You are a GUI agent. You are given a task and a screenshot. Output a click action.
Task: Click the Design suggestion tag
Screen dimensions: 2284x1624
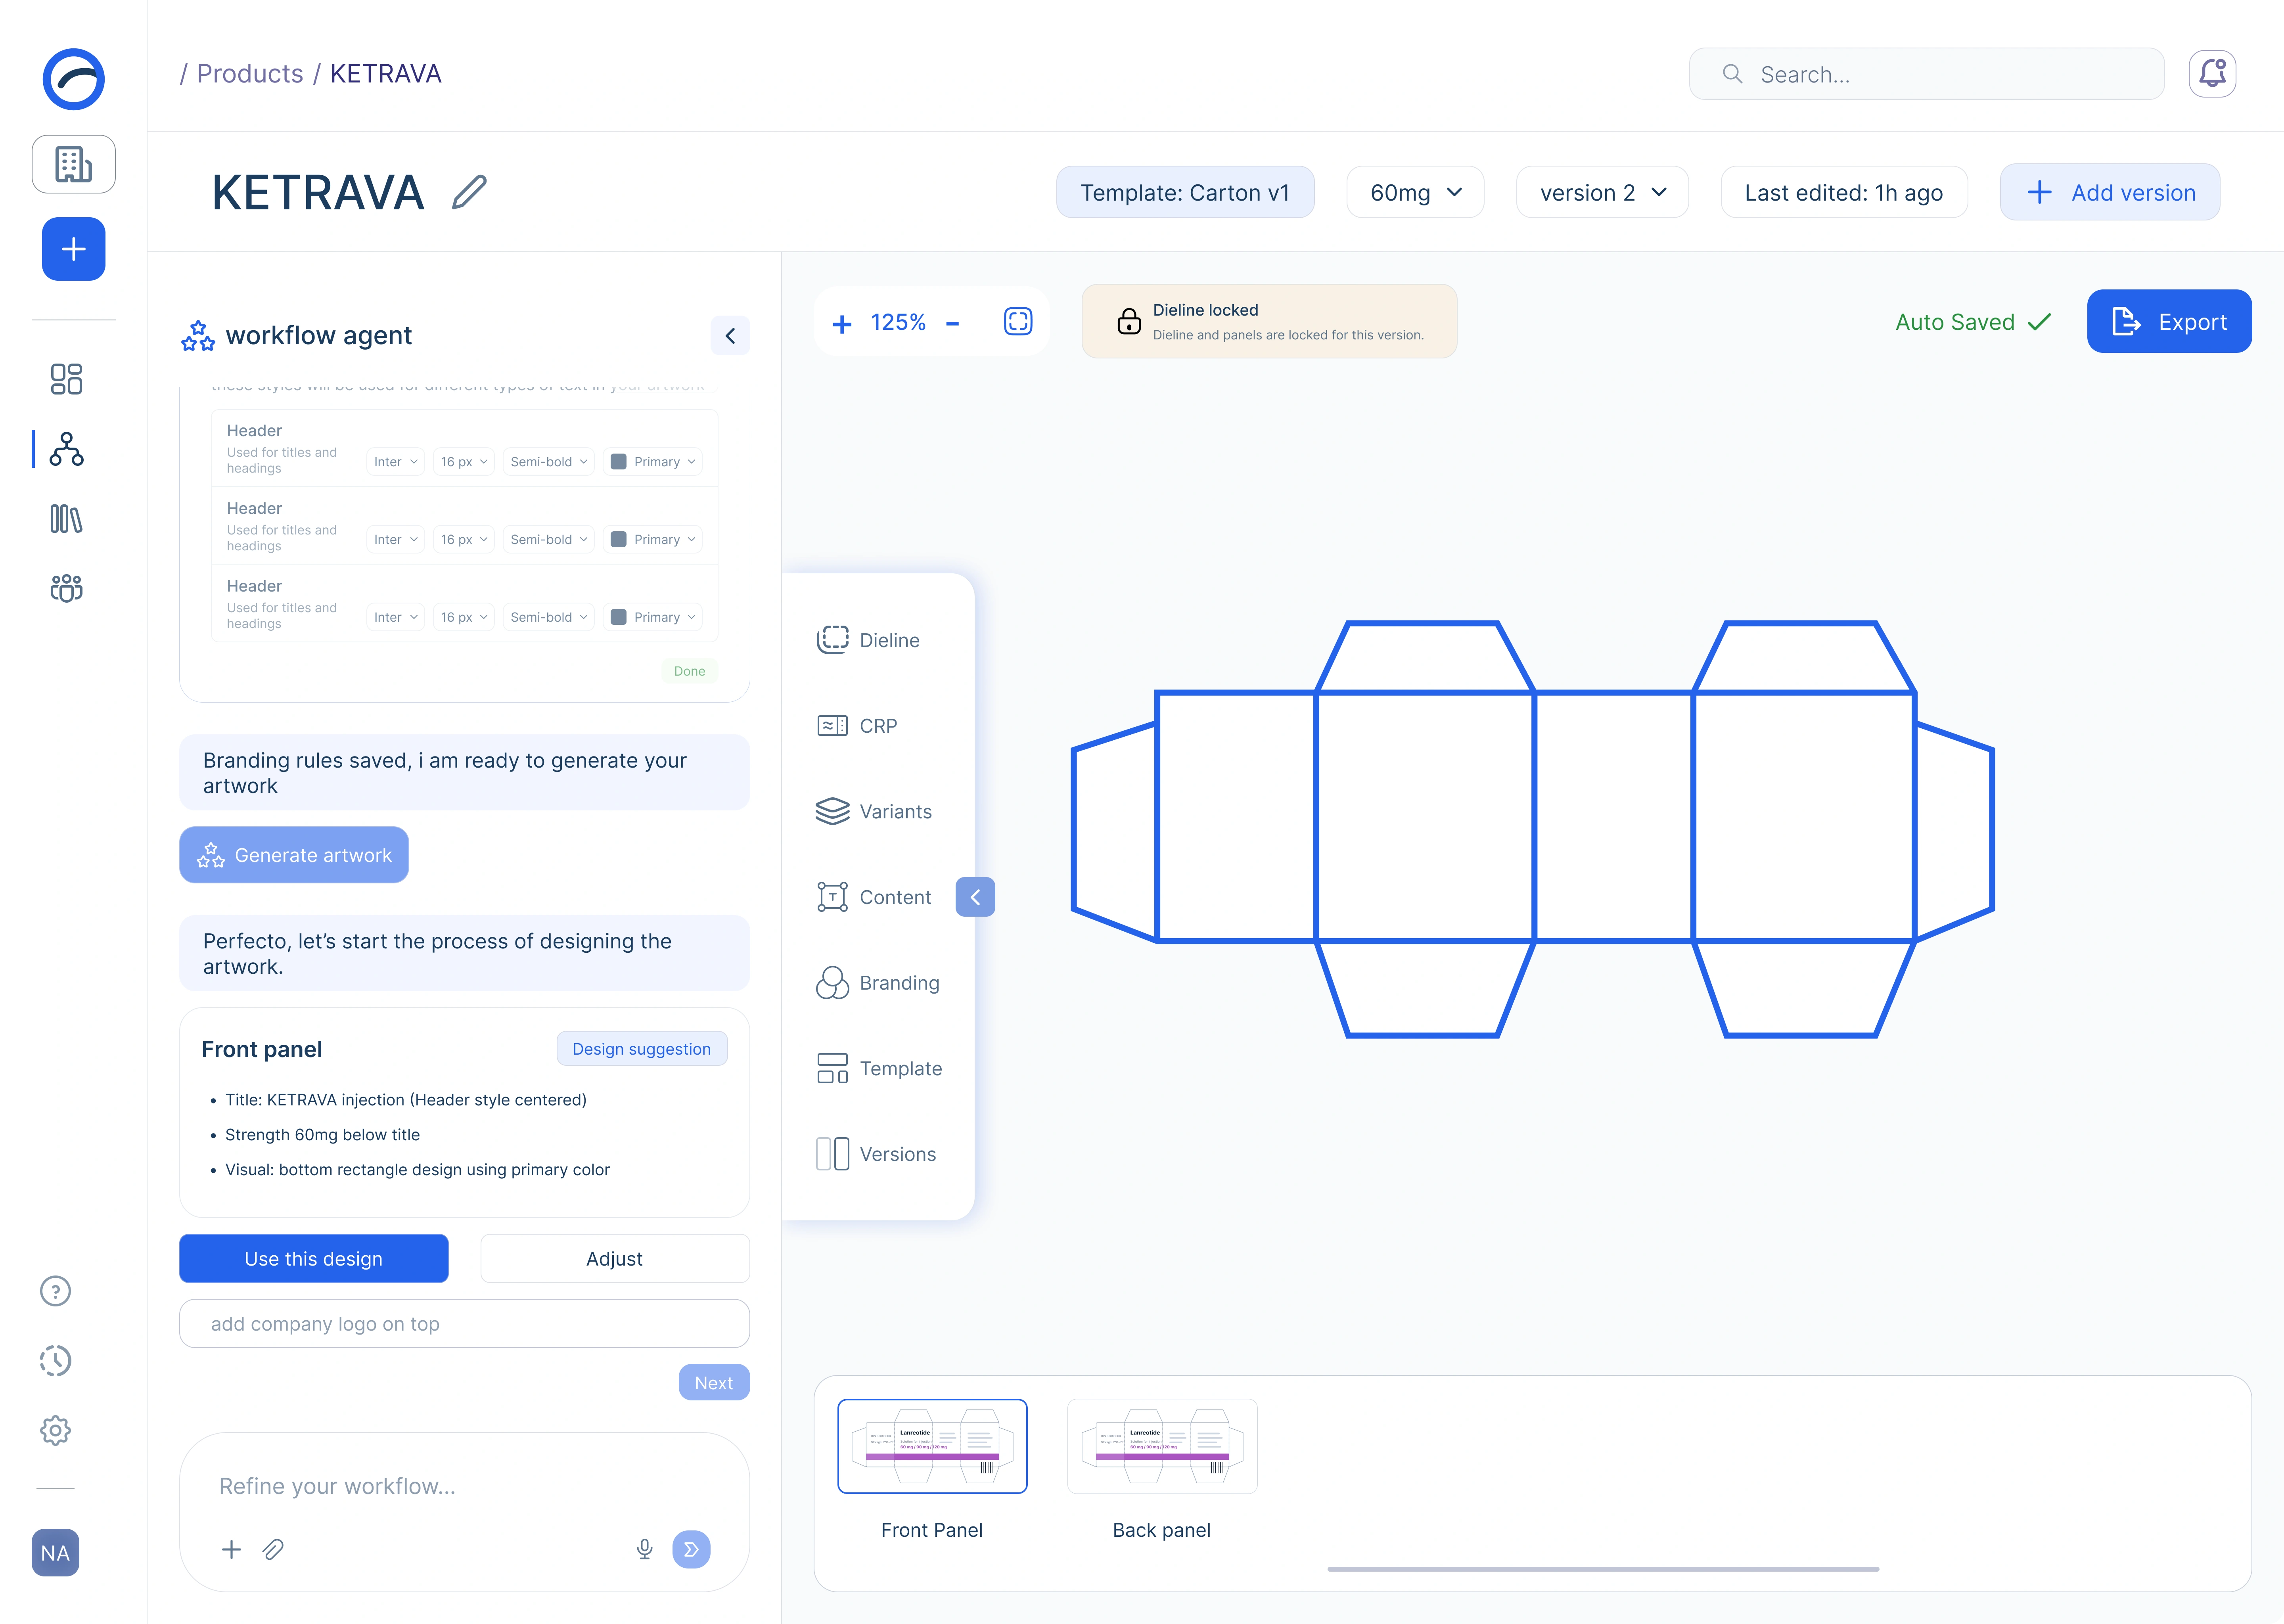tap(642, 1049)
